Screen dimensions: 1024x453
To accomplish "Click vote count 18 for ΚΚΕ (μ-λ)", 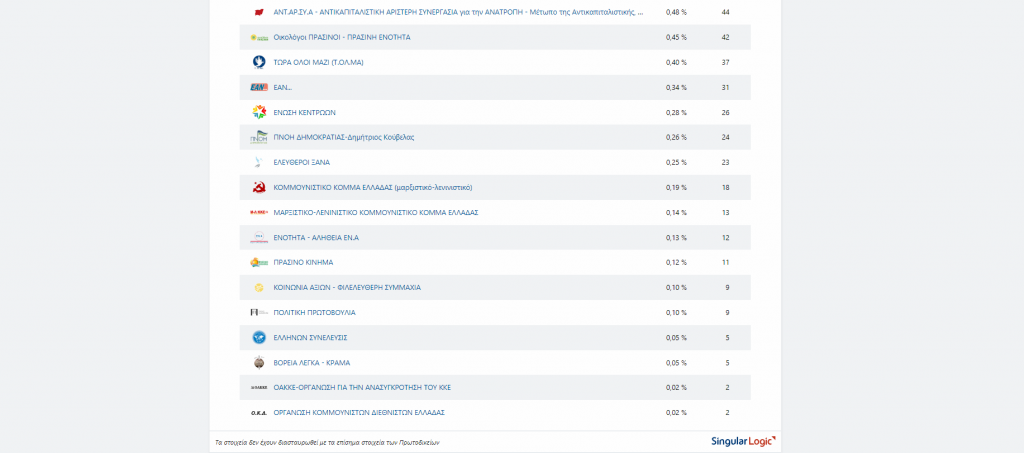I will click(726, 187).
